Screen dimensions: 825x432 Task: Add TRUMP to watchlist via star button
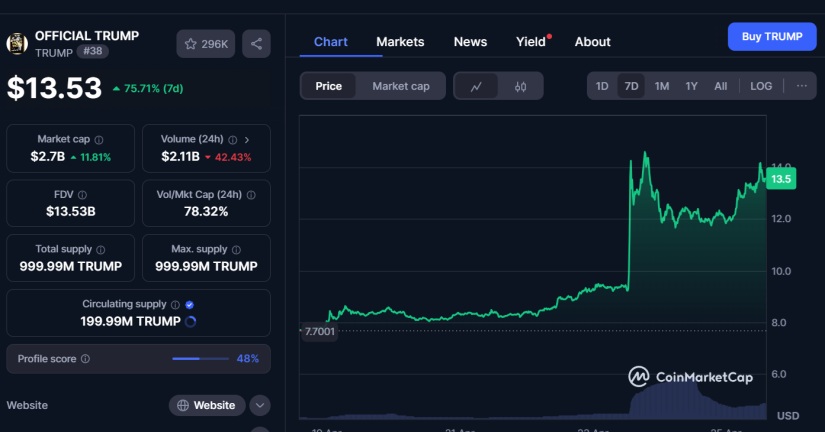coord(206,43)
